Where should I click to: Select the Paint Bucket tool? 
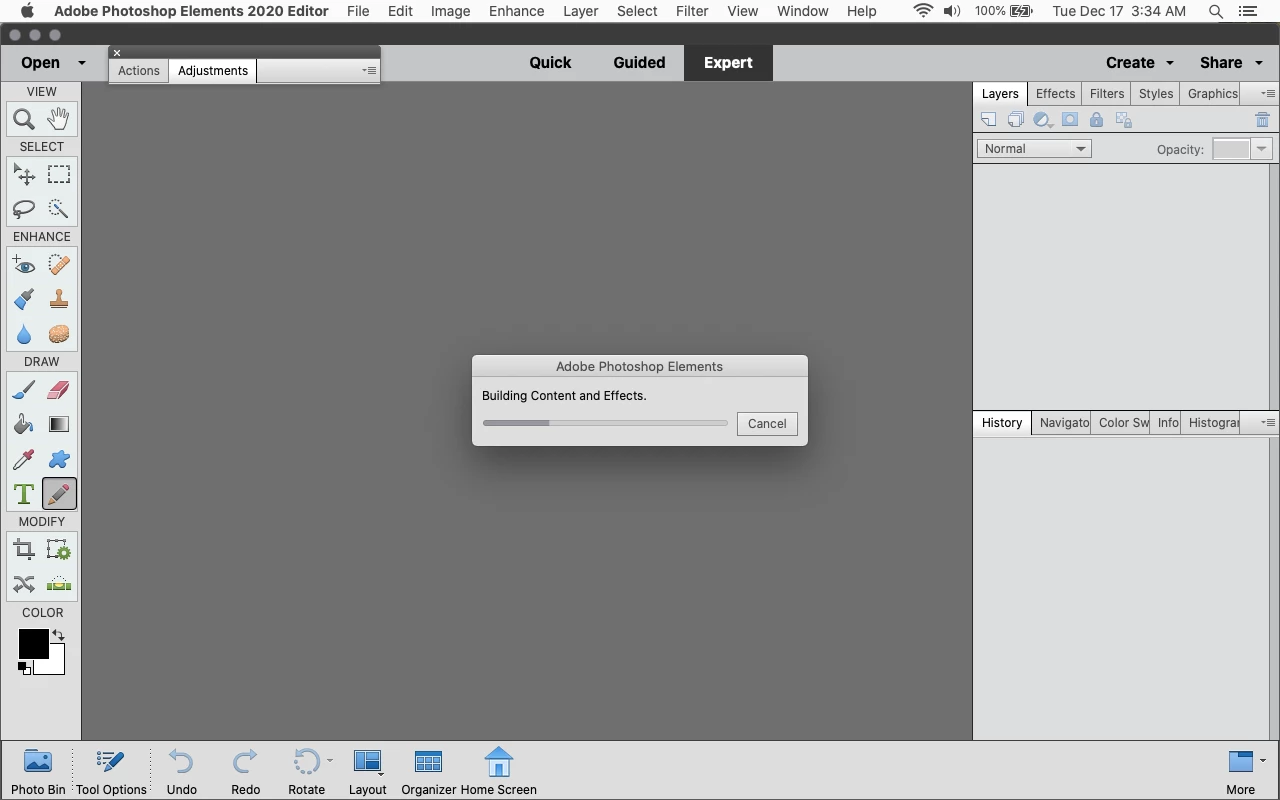(24, 424)
